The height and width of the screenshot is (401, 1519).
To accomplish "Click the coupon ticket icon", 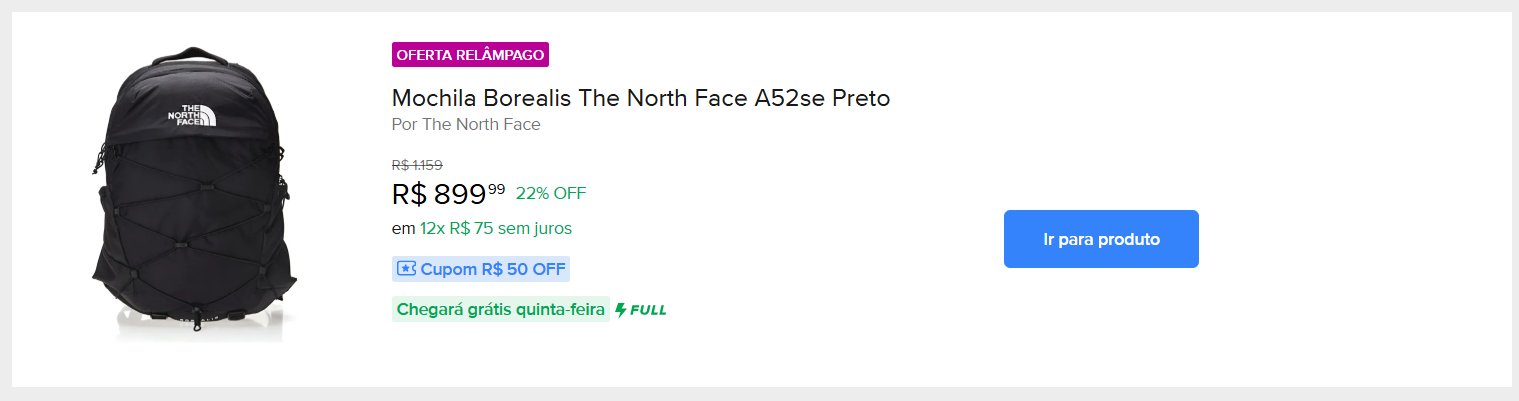I will [406, 269].
